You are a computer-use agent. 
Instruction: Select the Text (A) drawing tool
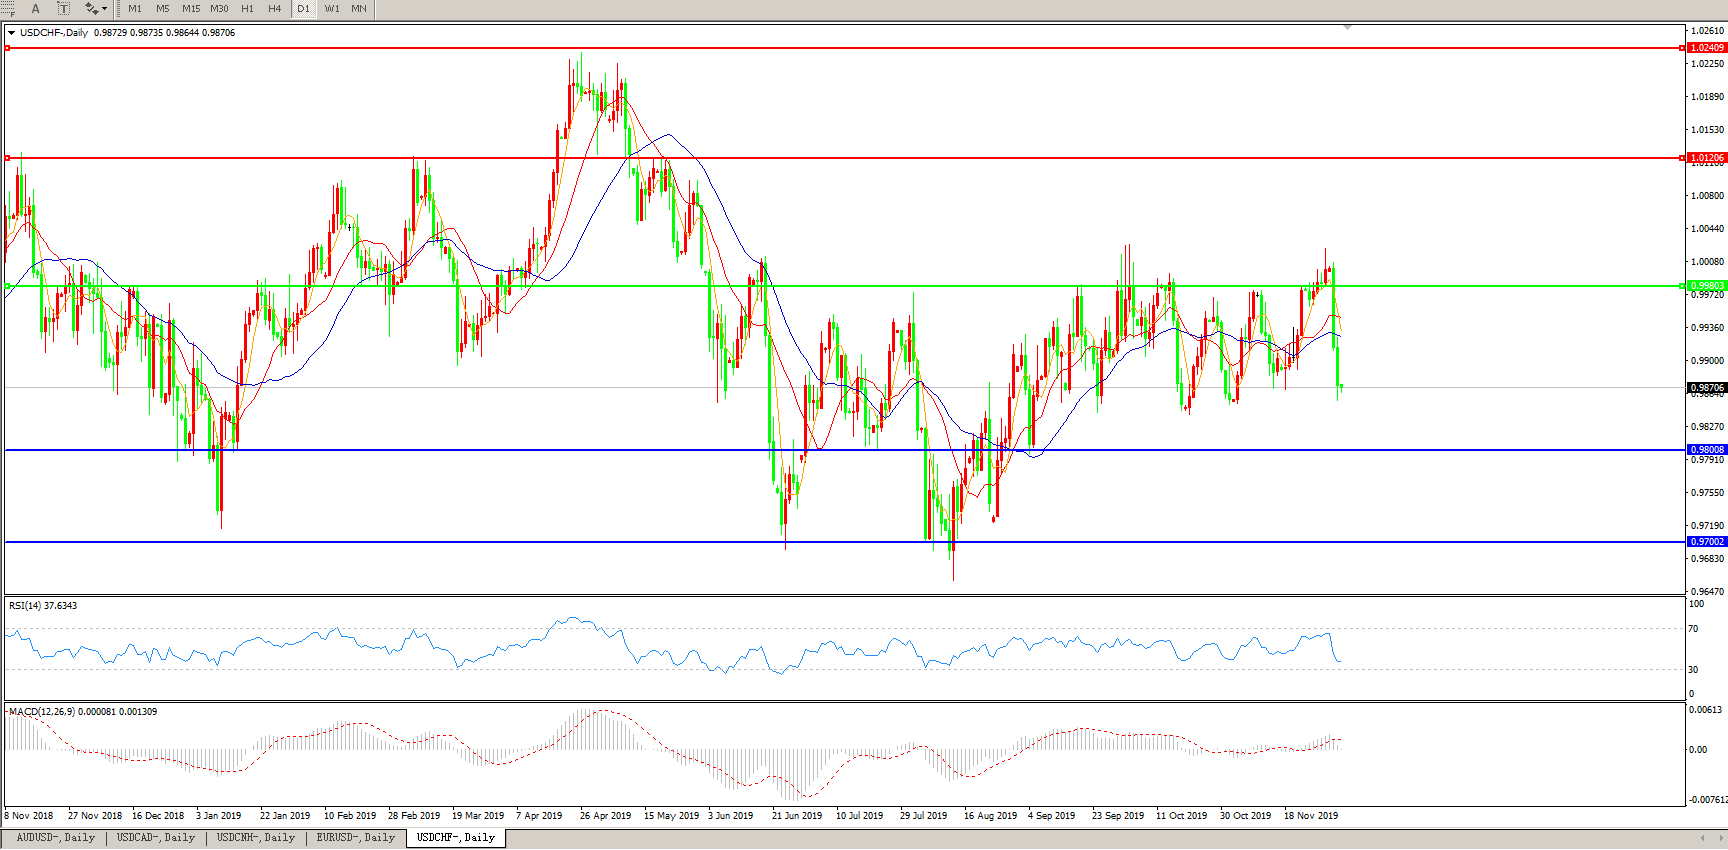(x=36, y=9)
